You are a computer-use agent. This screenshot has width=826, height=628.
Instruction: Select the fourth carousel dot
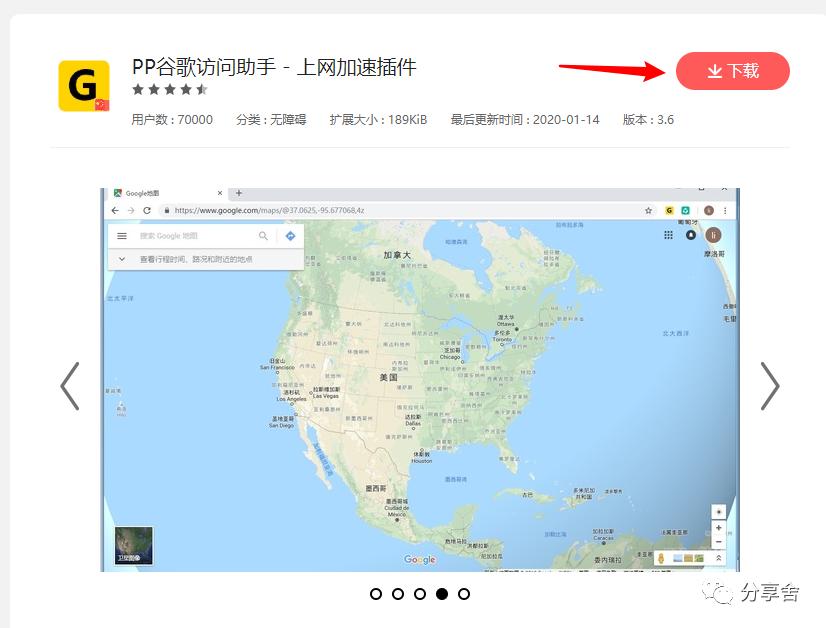point(443,594)
